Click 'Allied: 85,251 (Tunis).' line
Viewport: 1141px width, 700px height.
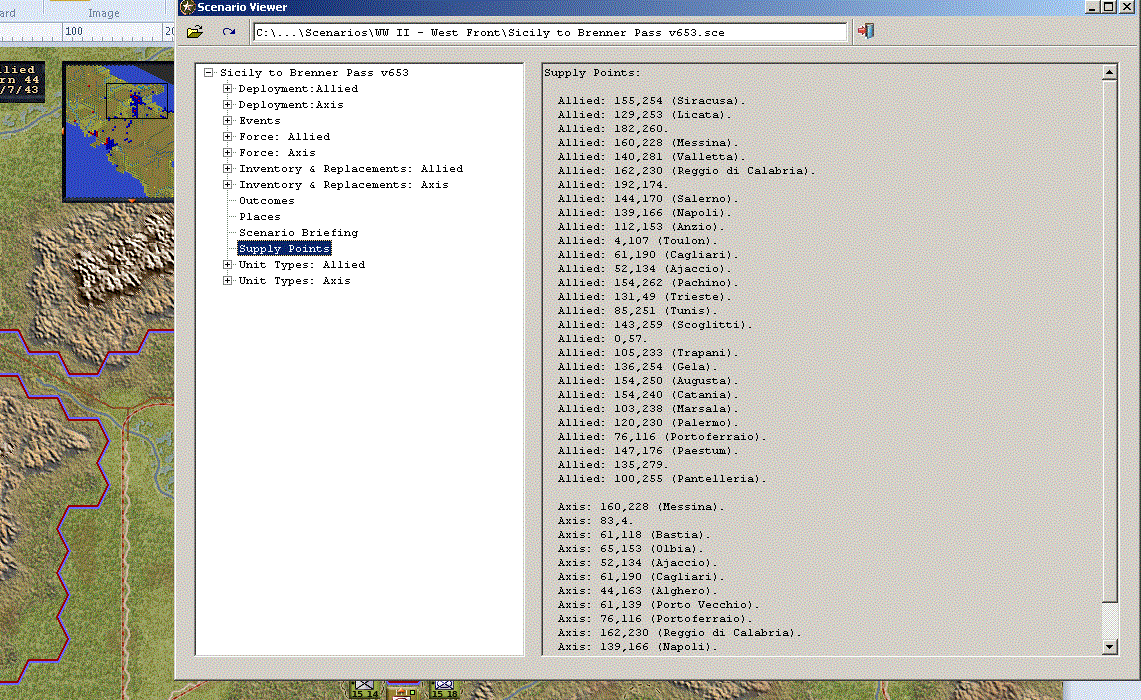(x=637, y=311)
